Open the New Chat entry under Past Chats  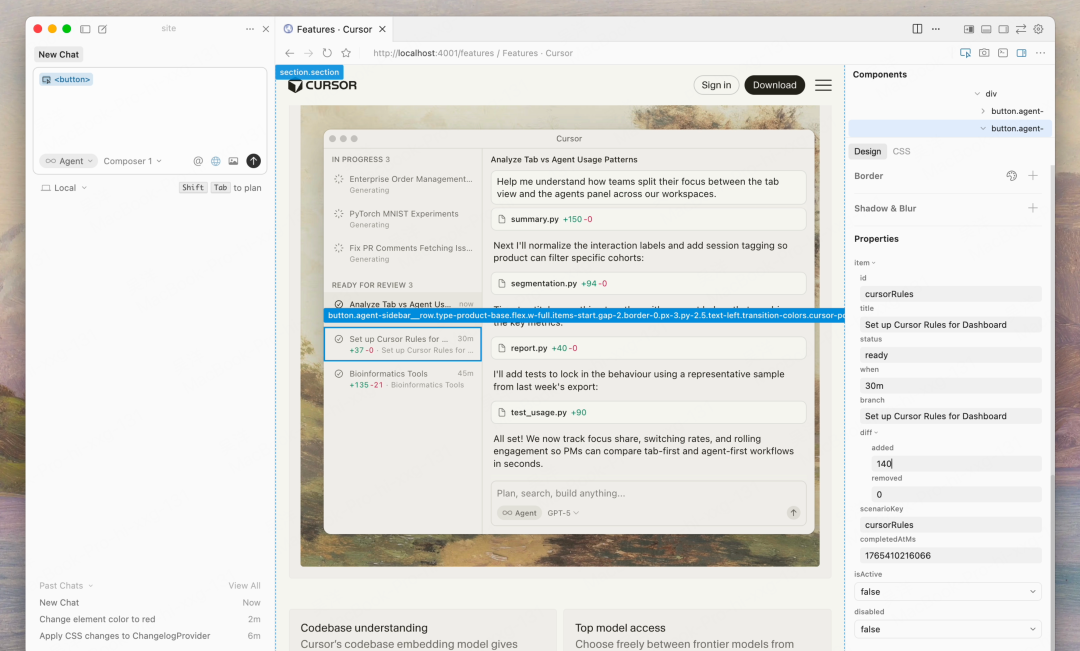[149, 603]
